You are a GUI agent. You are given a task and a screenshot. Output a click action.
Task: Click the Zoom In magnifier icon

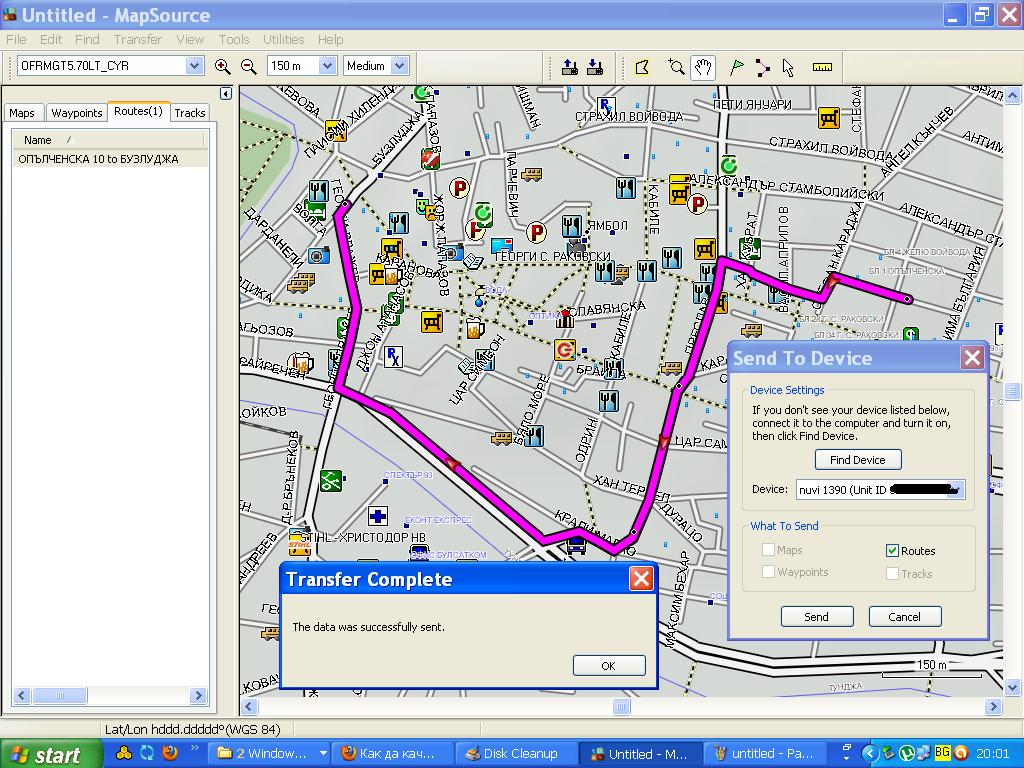[x=222, y=66]
